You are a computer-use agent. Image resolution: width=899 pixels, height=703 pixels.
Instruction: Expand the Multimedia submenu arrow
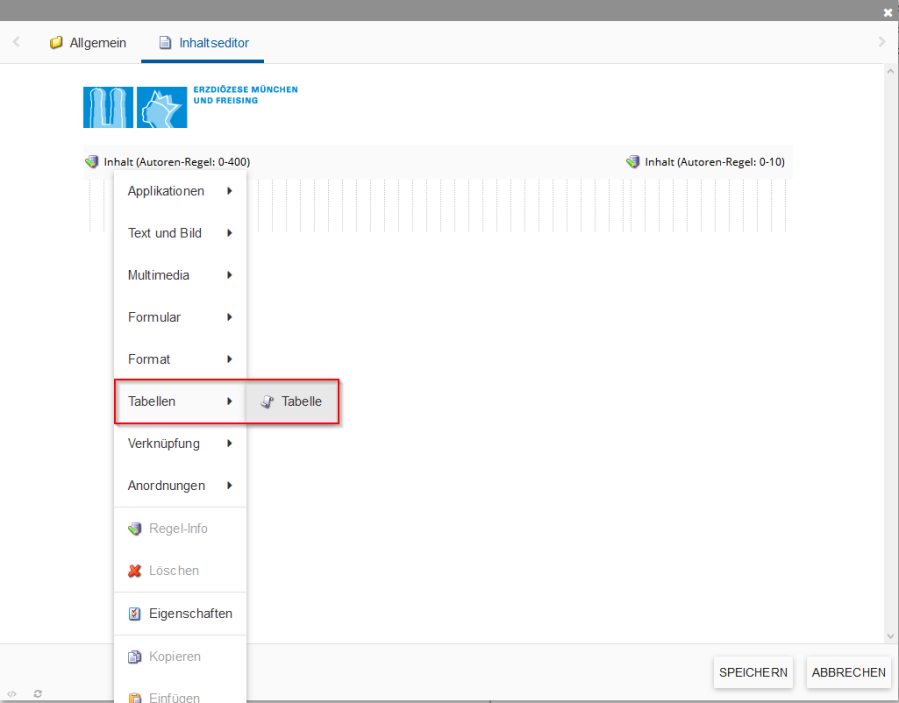pos(229,275)
